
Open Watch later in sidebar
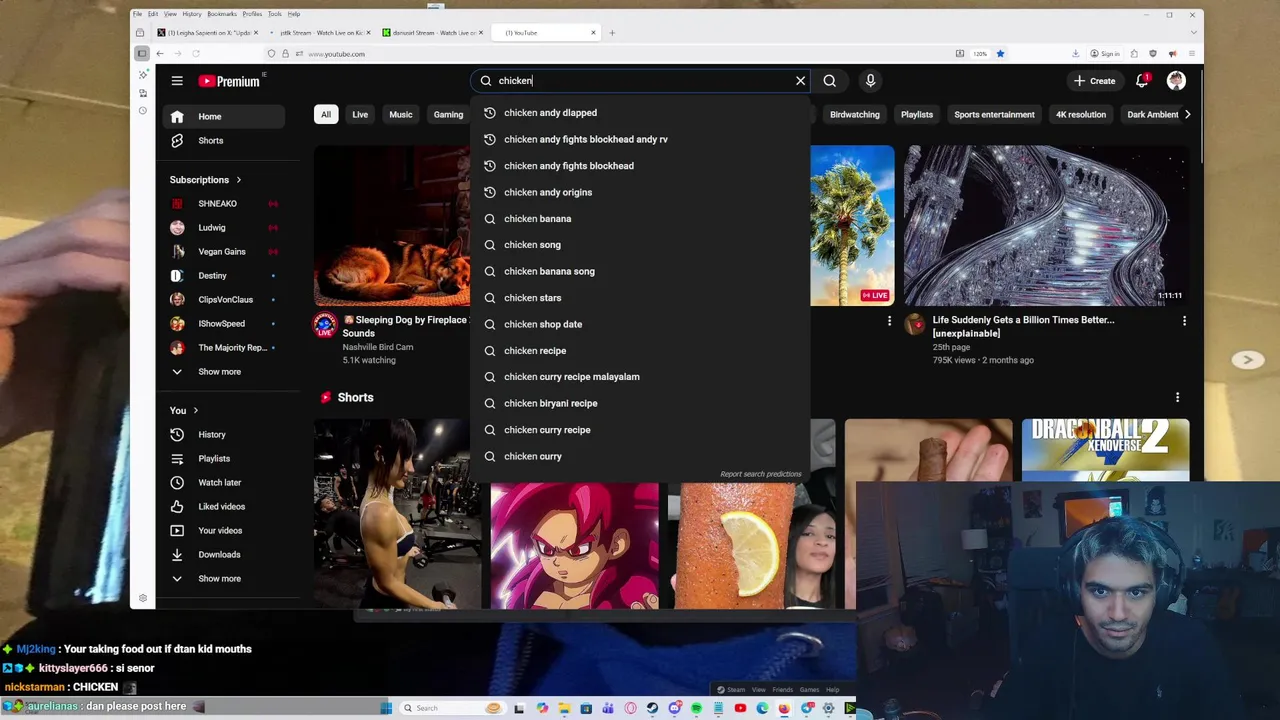point(224,483)
